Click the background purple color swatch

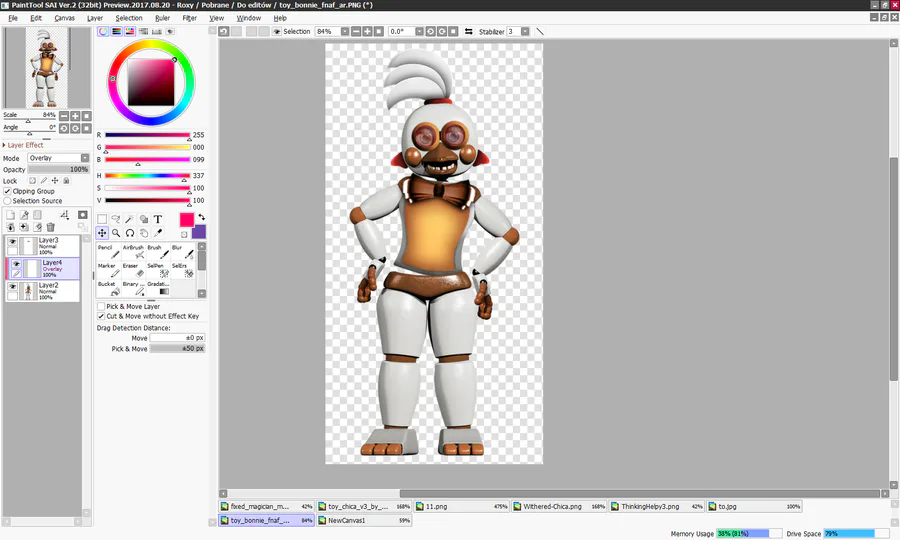click(x=199, y=232)
